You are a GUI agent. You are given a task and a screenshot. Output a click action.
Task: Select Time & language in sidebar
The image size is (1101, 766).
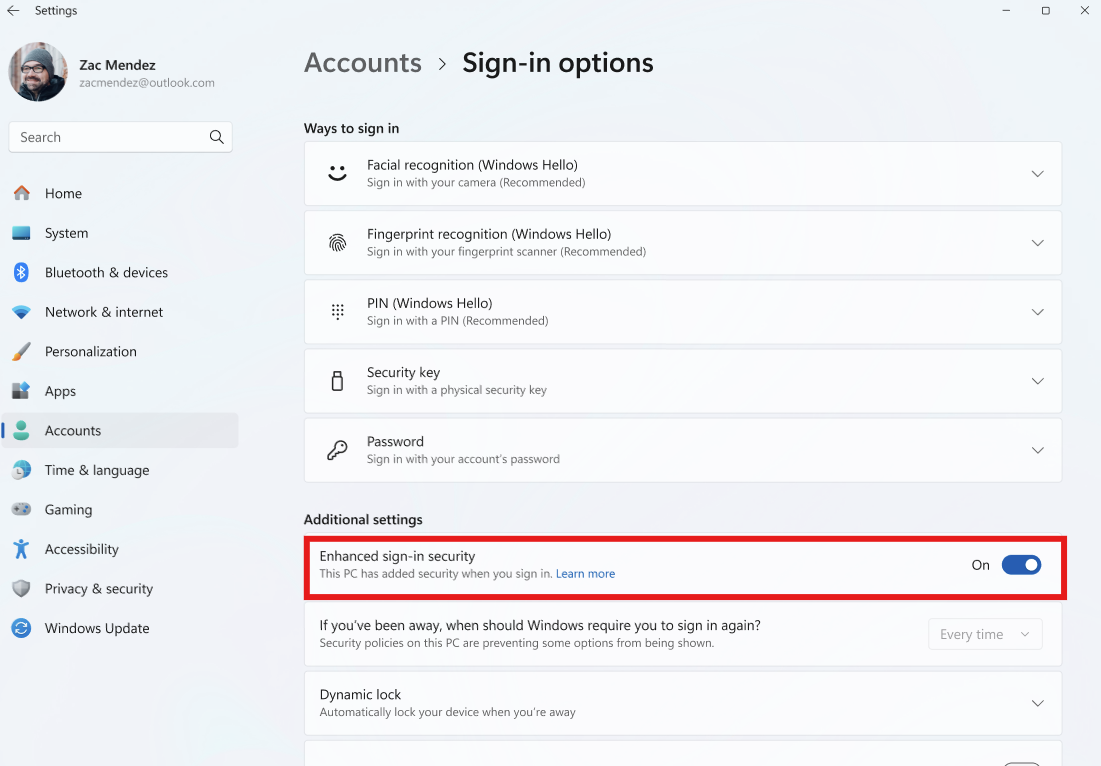click(x=96, y=470)
